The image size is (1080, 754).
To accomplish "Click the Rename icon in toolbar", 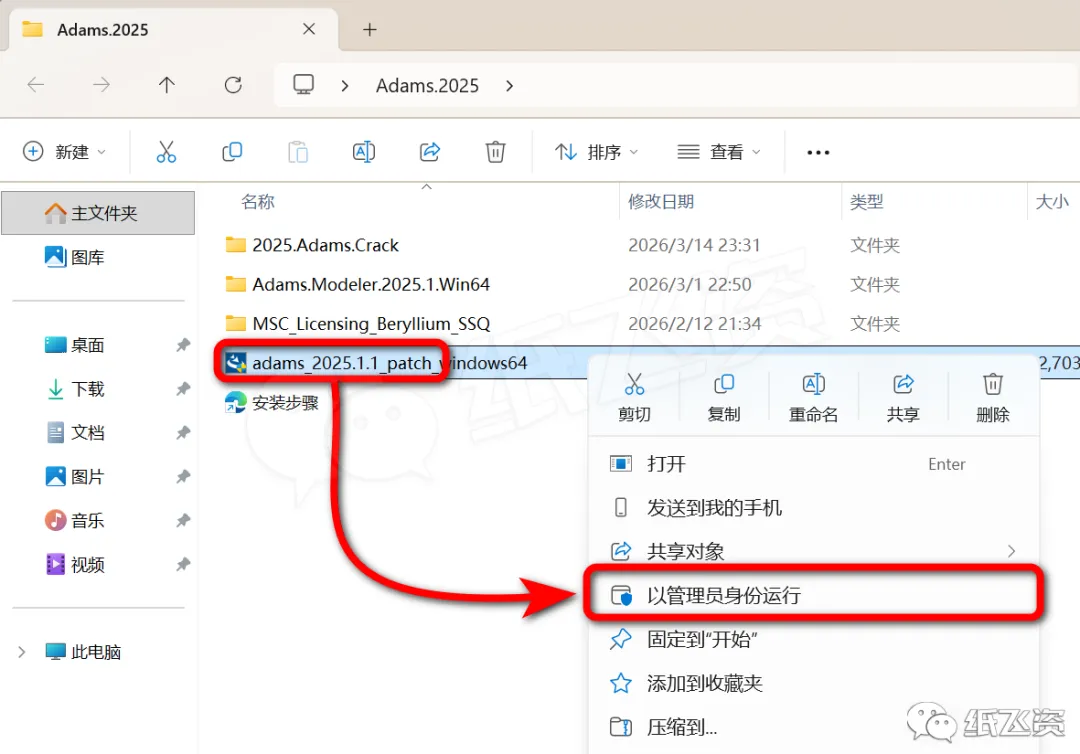I will 364,151.
